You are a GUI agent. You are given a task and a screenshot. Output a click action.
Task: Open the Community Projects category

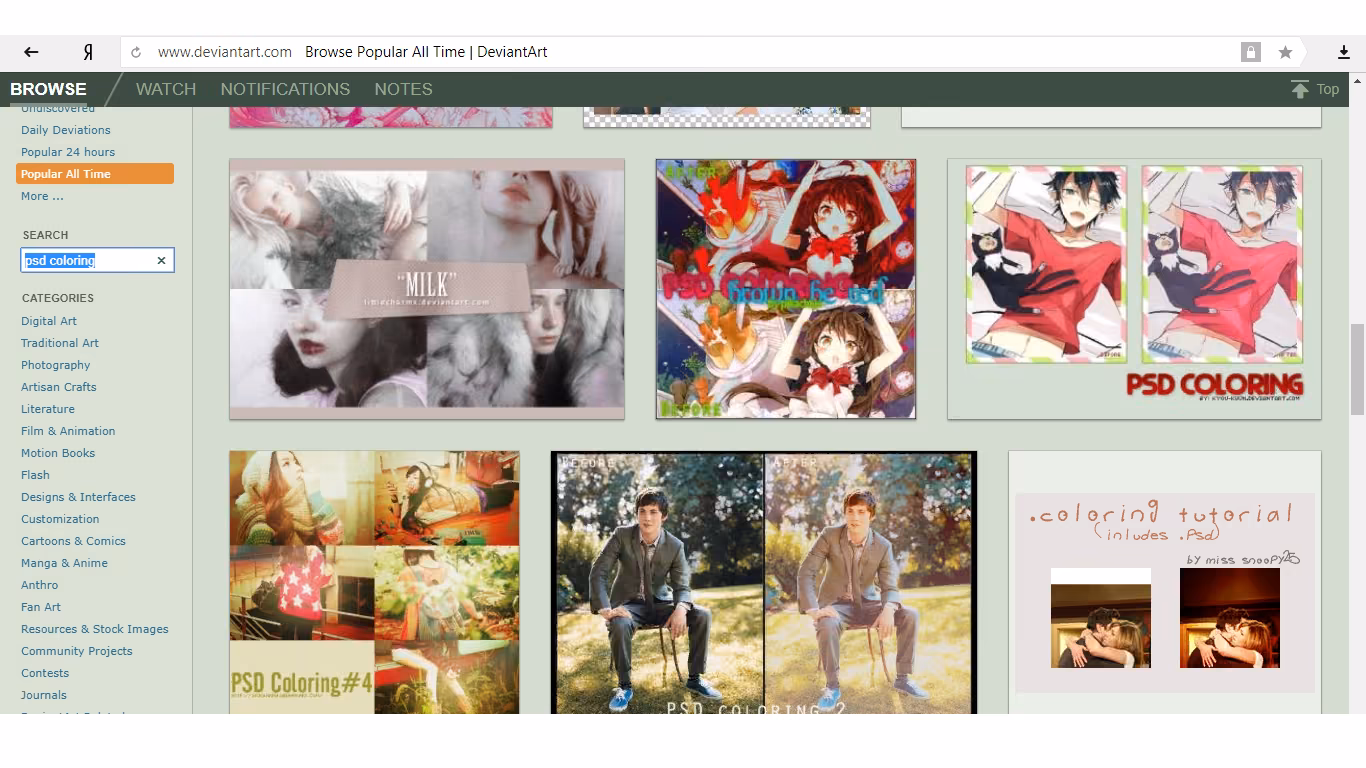tap(77, 651)
